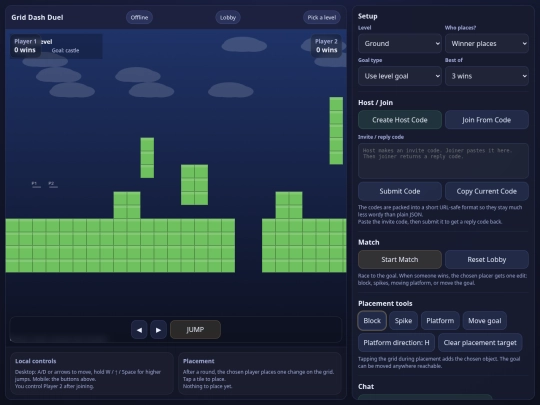Open the Level dropdown showing Ground
540x405 pixels.
click(399, 43)
